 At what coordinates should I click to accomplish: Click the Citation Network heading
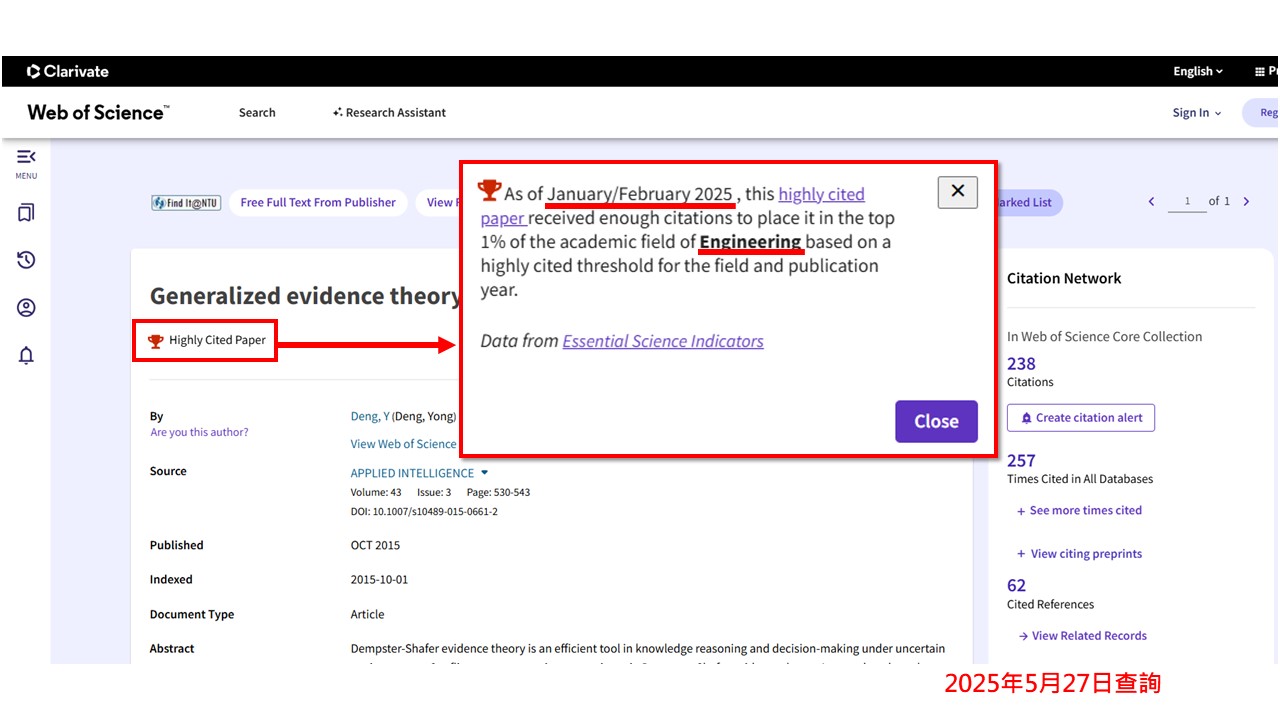pos(1064,279)
